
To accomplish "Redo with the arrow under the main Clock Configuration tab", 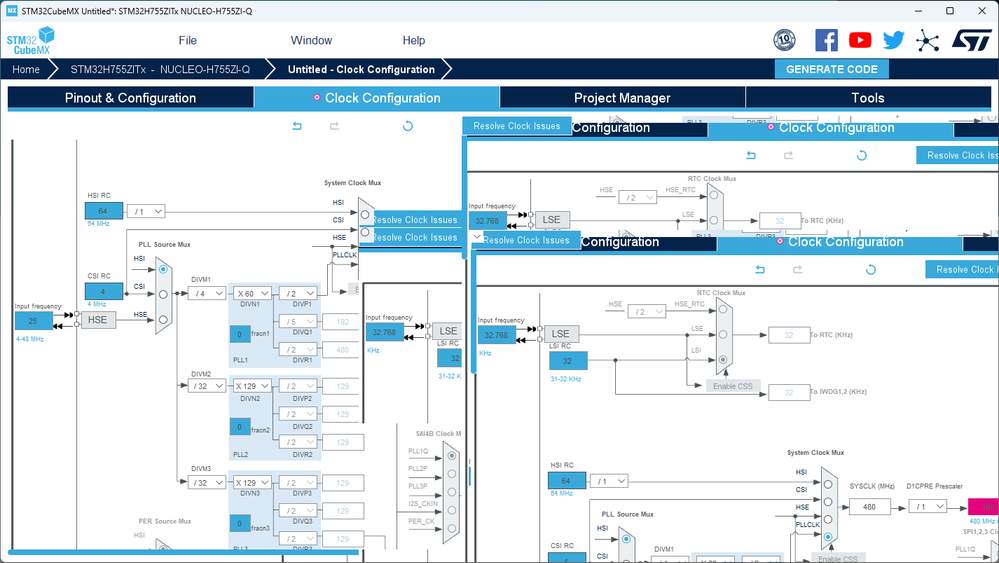I will tap(334, 126).
